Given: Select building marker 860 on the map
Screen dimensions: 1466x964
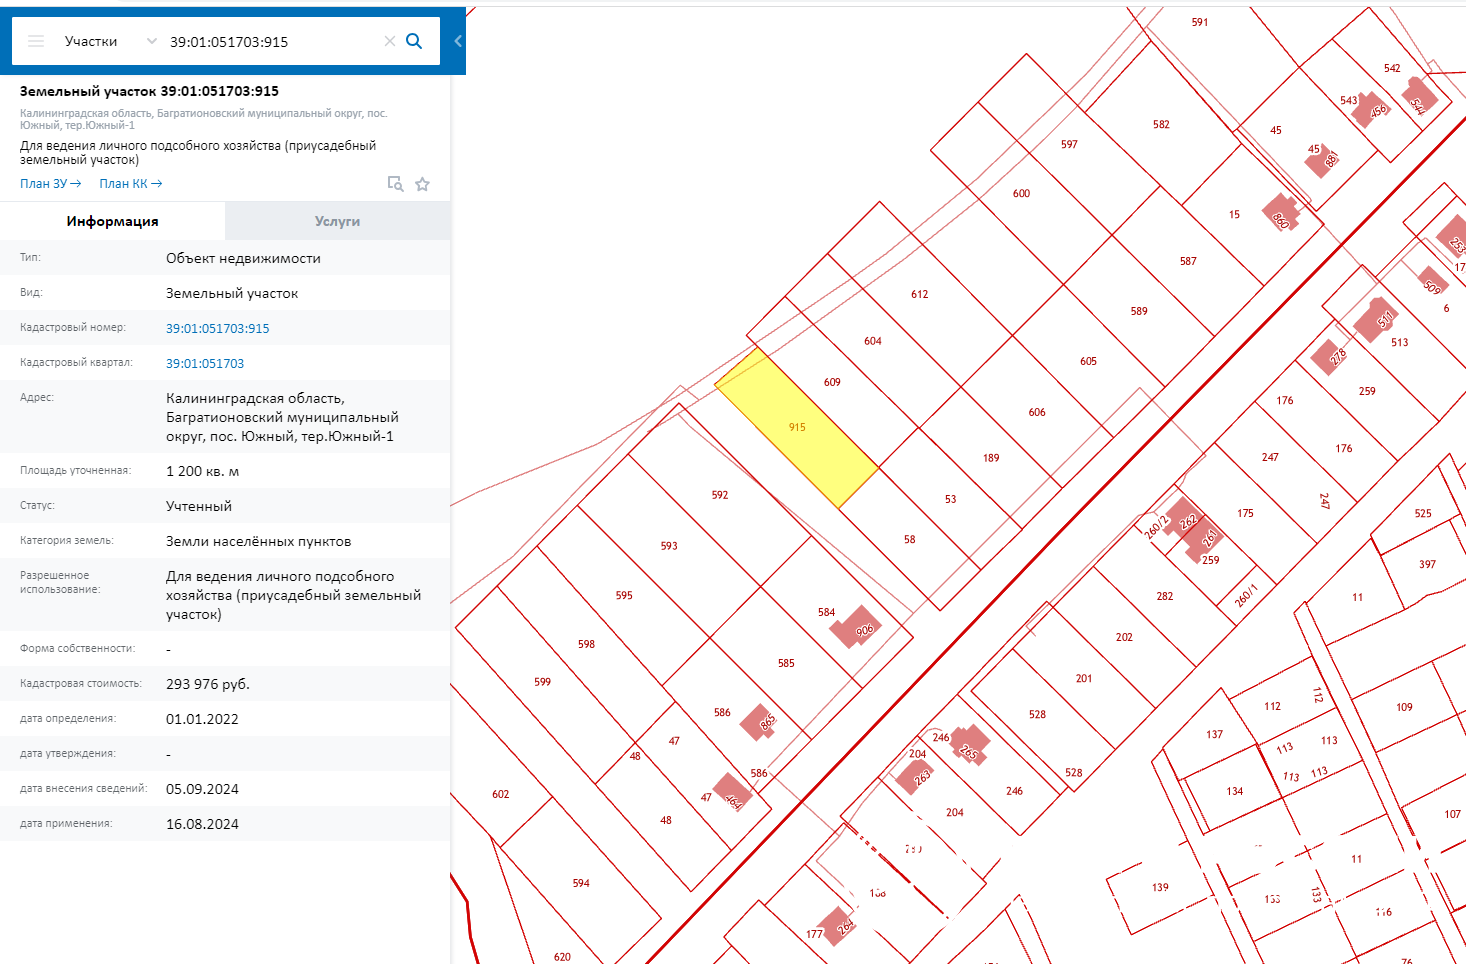Looking at the screenshot, I should point(1279,214).
